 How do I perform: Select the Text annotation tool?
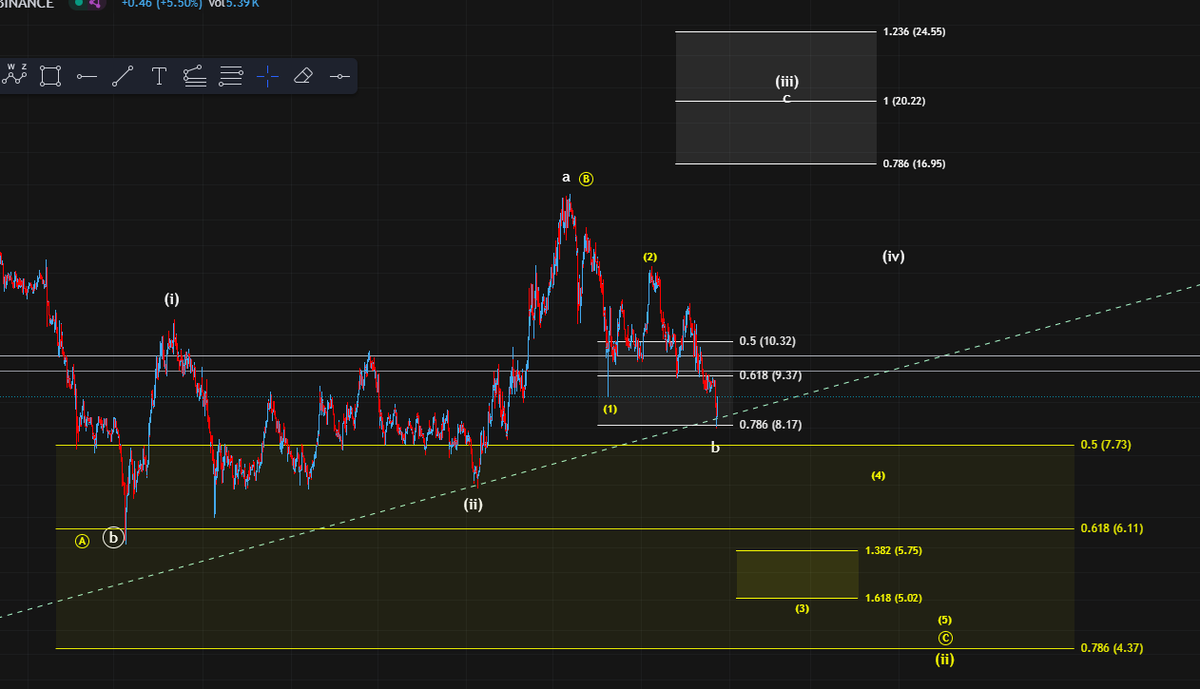pyautogui.click(x=158, y=76)
